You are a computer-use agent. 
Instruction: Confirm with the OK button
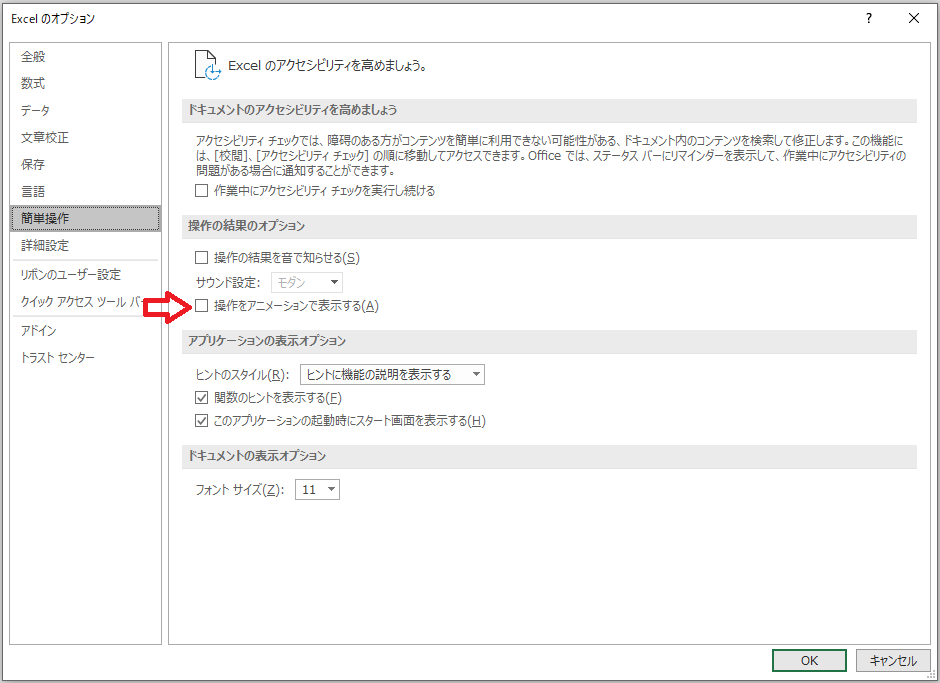(809, 660)
